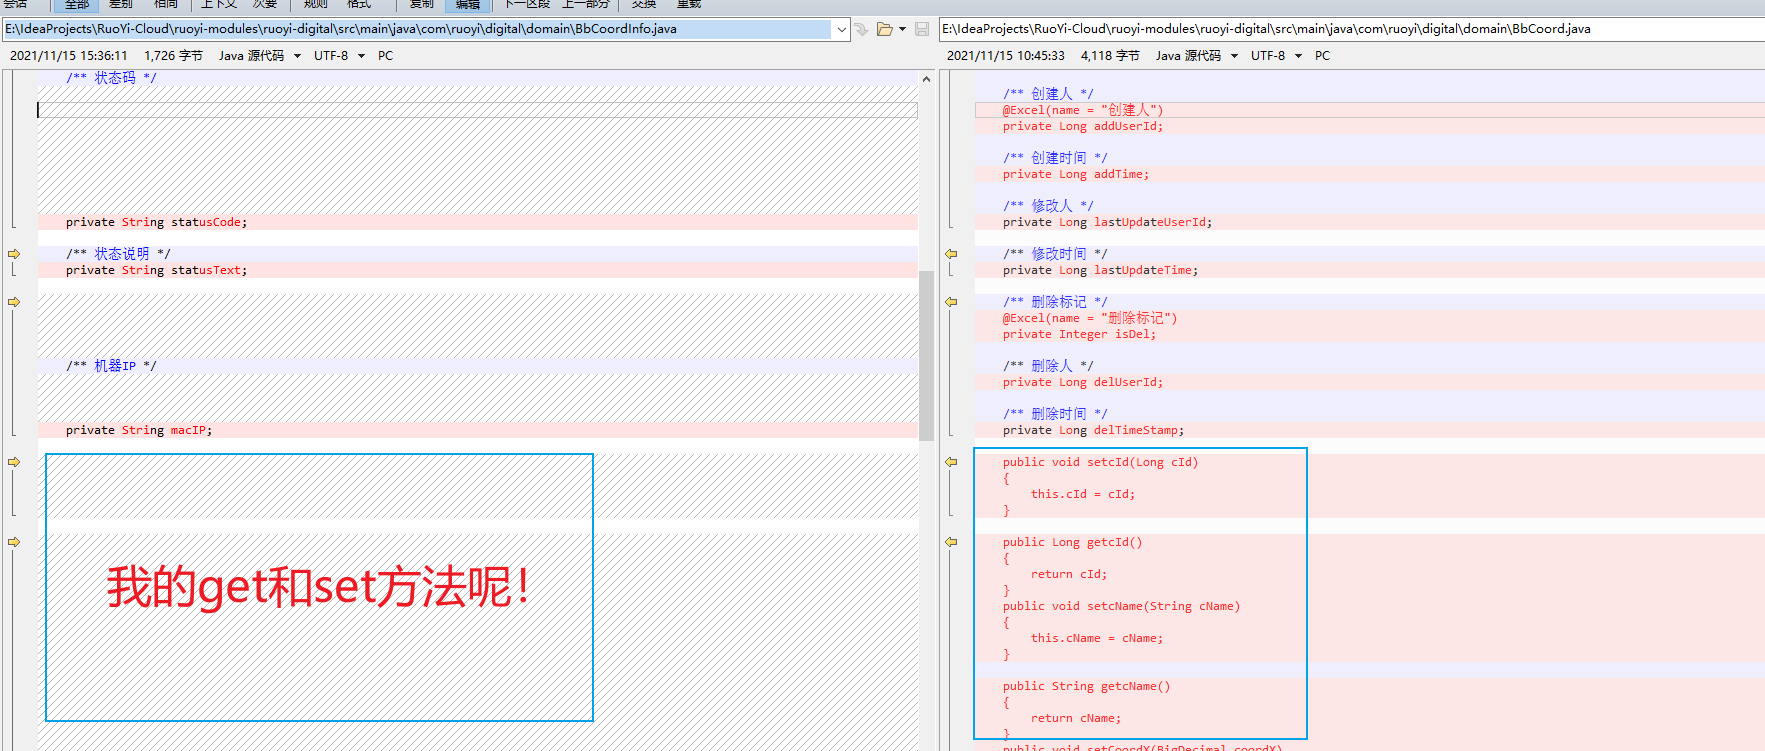Click the 交换 swap sides button

click(644, 5)
